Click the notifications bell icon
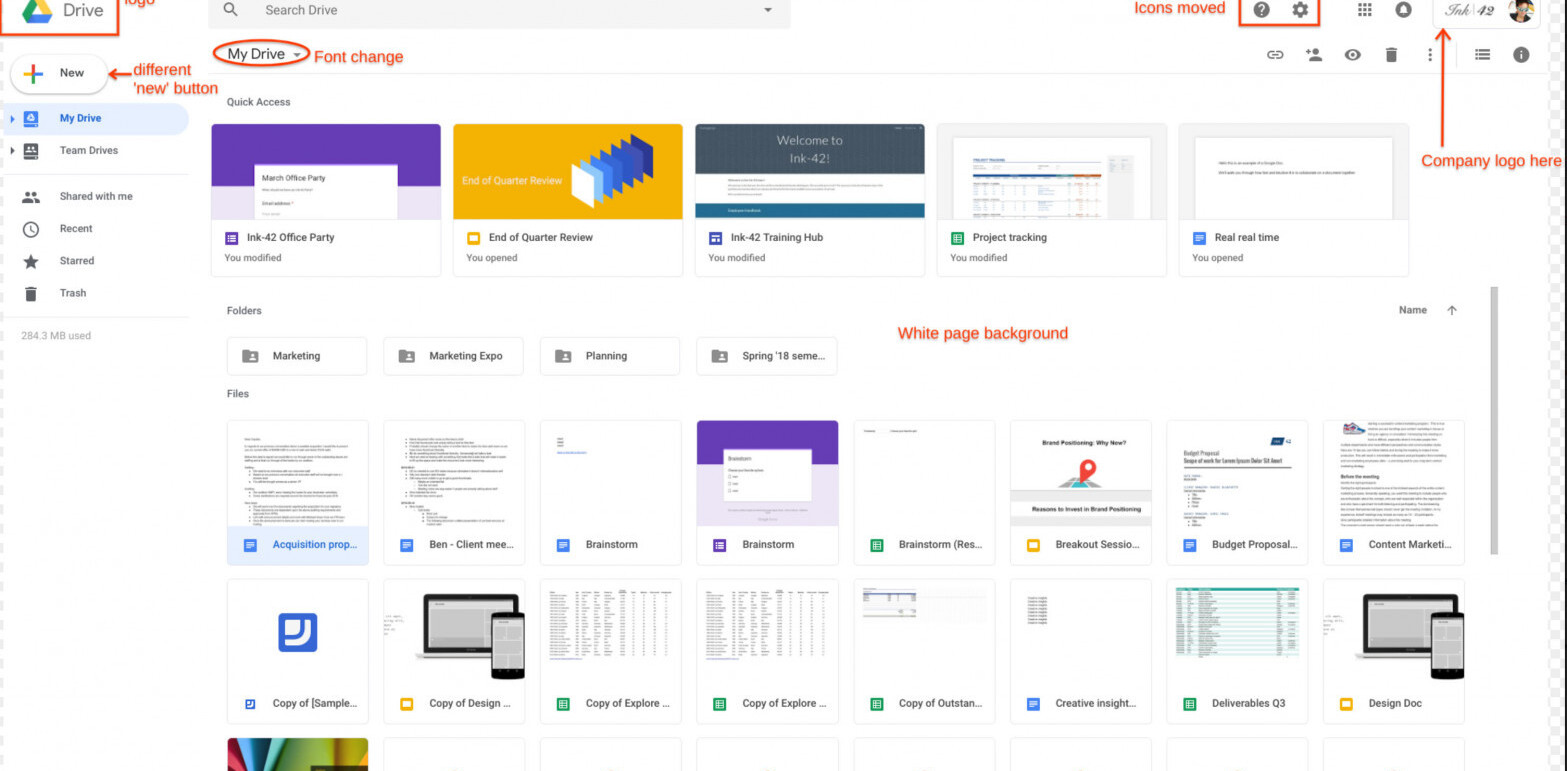 1404,11
